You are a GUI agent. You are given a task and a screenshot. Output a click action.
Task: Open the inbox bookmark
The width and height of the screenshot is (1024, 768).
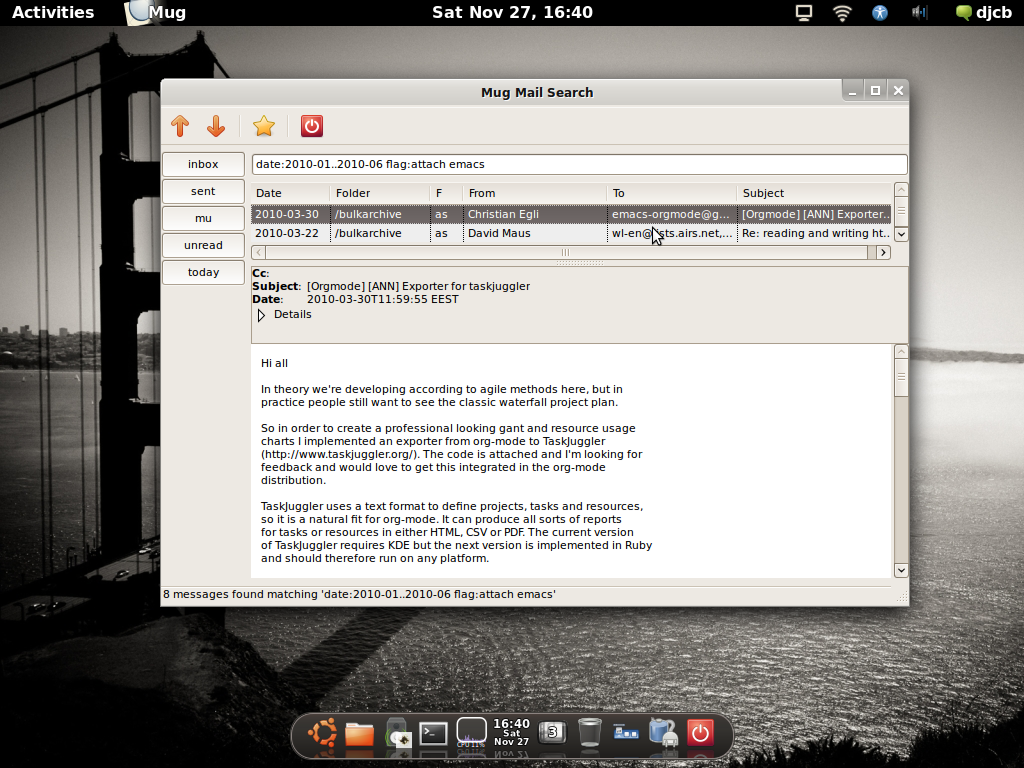(x=203, y=164)
